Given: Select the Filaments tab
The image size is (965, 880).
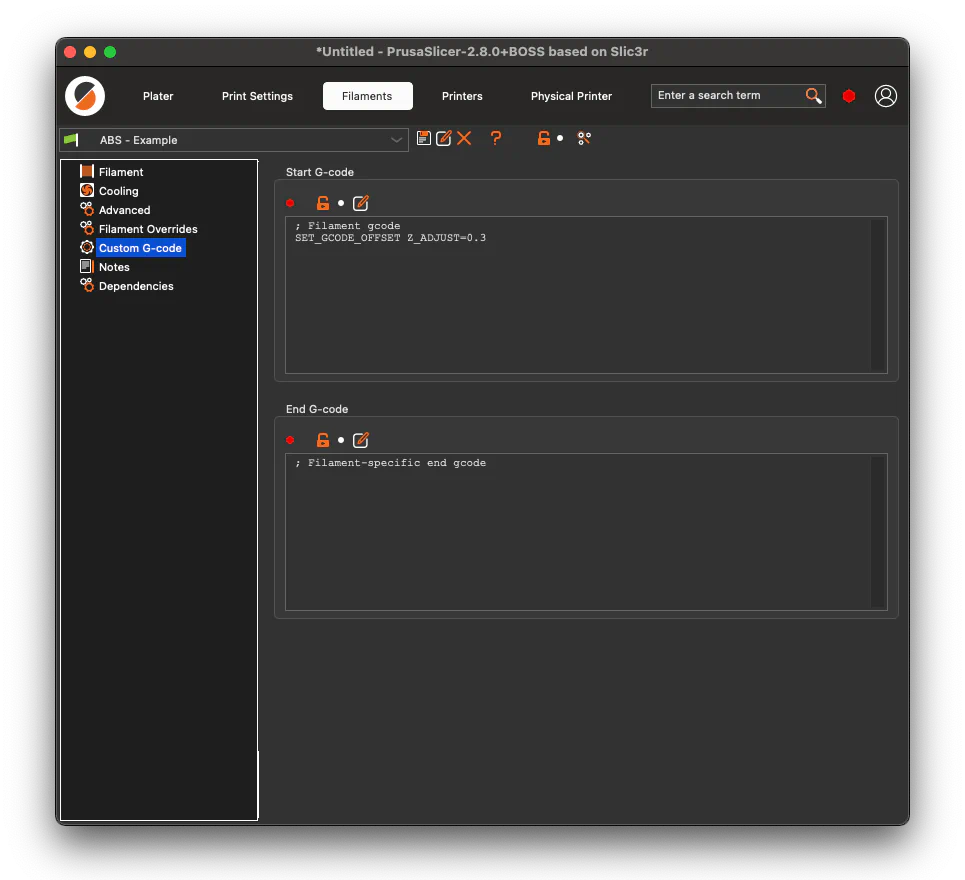Looking at the screenshot, I should pos(367,96).
